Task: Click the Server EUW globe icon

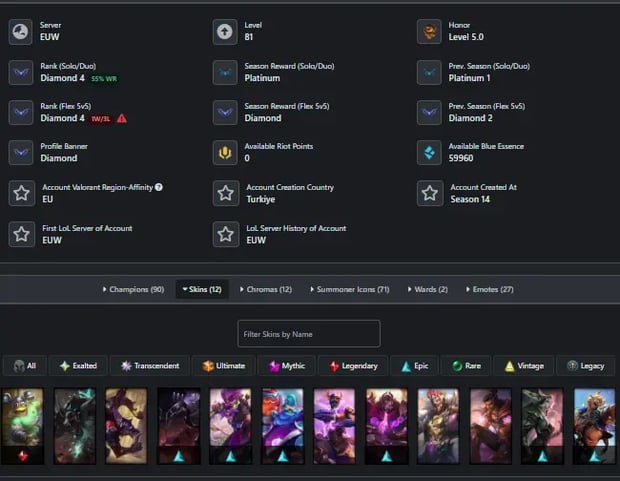Action: pyautogui.click(x=21, y=32)
